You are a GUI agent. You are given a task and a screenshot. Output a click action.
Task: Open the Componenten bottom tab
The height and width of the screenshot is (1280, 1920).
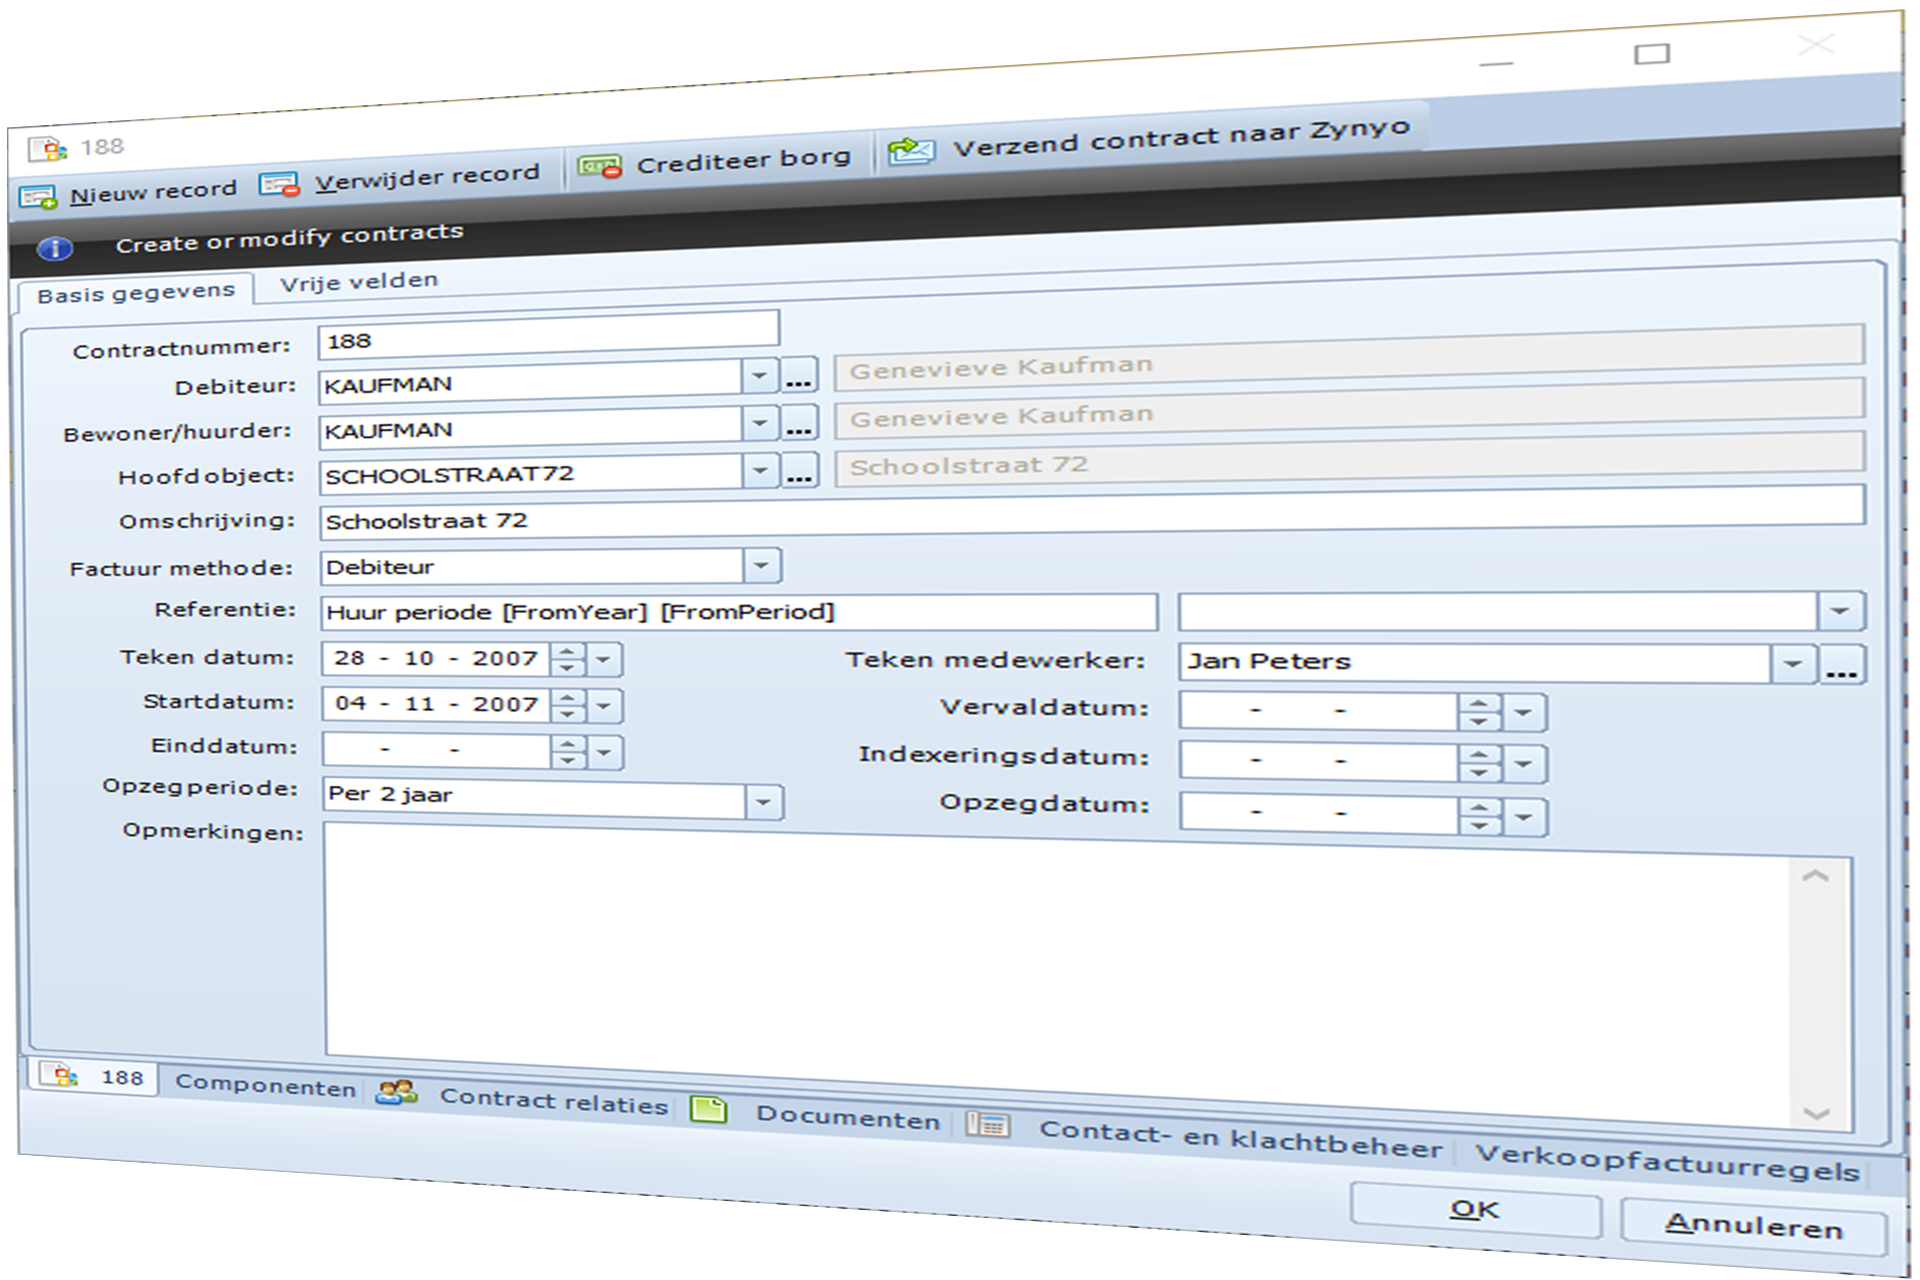click(265, 1086)
